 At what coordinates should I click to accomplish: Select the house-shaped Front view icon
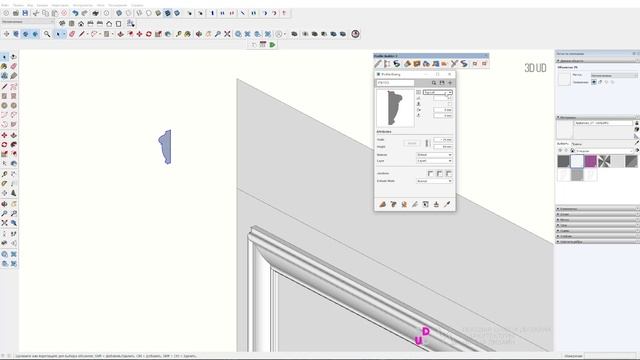click(81, 24)
